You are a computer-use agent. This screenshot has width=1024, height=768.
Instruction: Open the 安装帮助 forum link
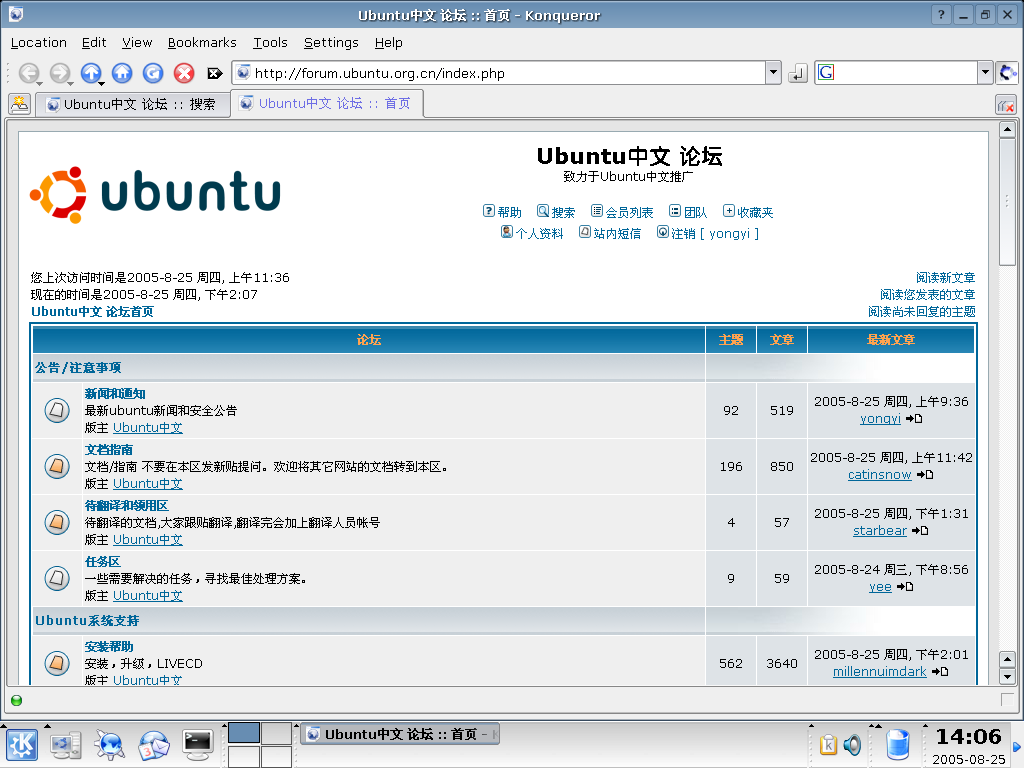109,647
